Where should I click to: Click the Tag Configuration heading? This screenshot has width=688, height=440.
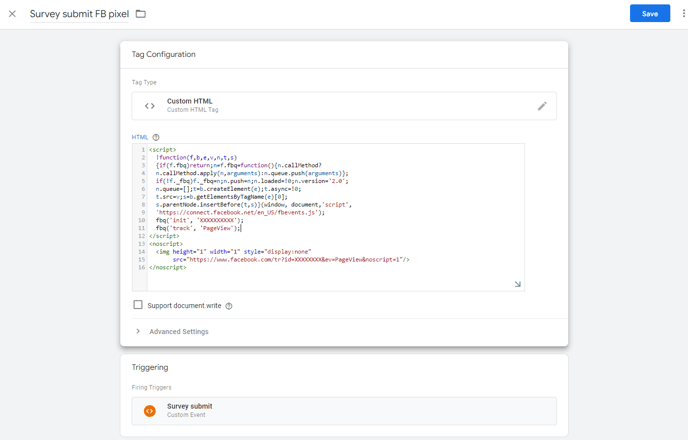164,54
